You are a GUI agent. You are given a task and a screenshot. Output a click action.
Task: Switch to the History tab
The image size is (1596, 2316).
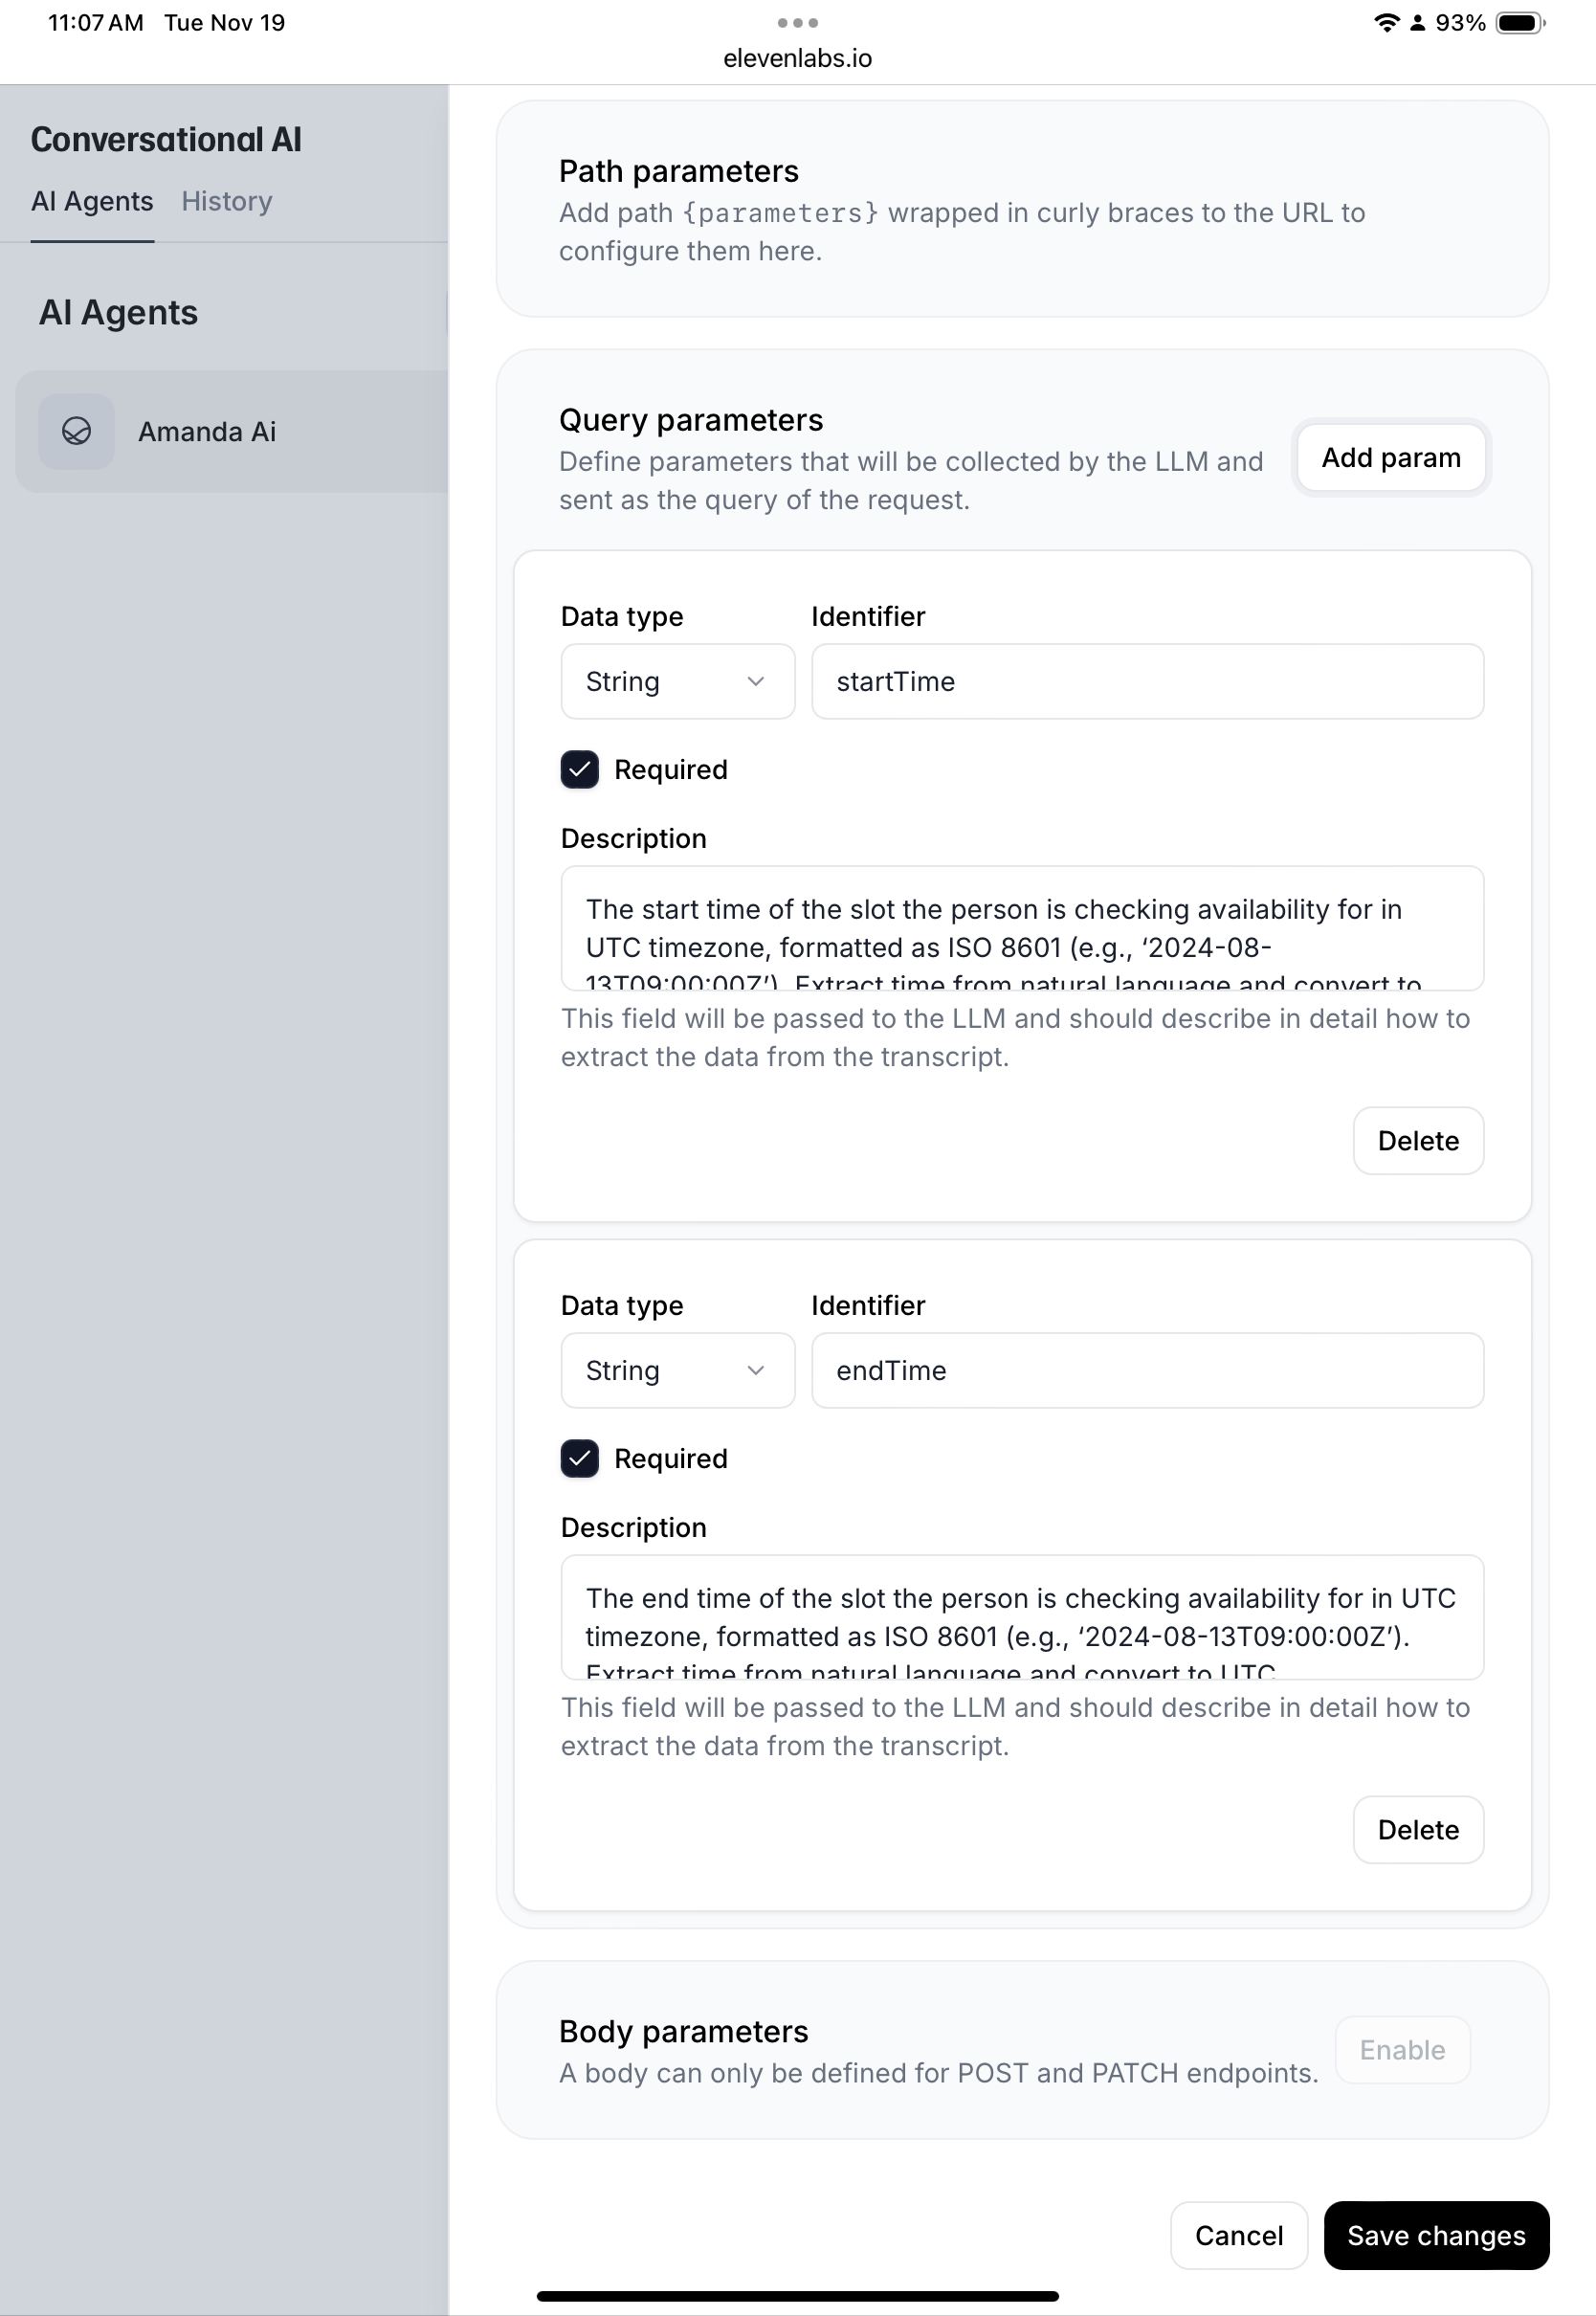pos(227,201)
